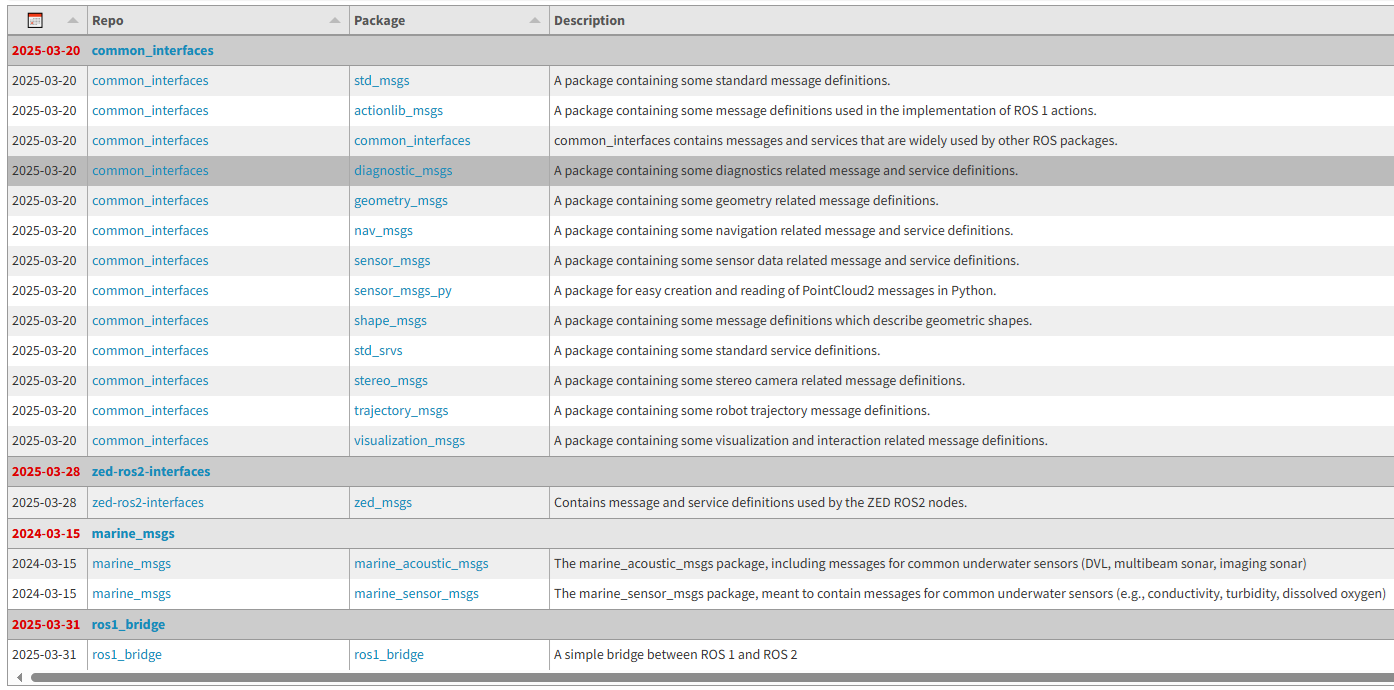Click the calendar date column icon
Image resolution: width=1394 pixels, height=690 pixels.
point(35,20)
